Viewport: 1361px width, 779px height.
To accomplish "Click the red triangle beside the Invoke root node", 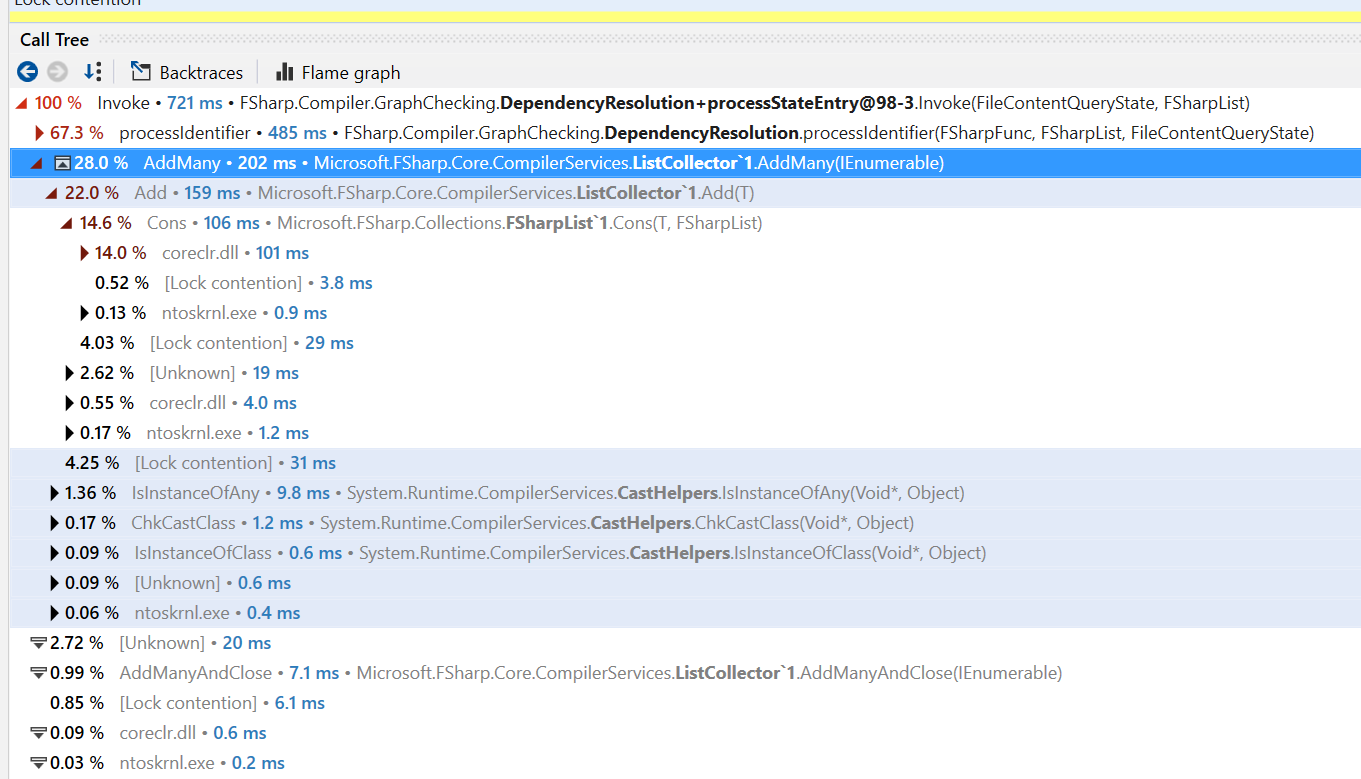I will pyautogui.click(x=21, y=102).
